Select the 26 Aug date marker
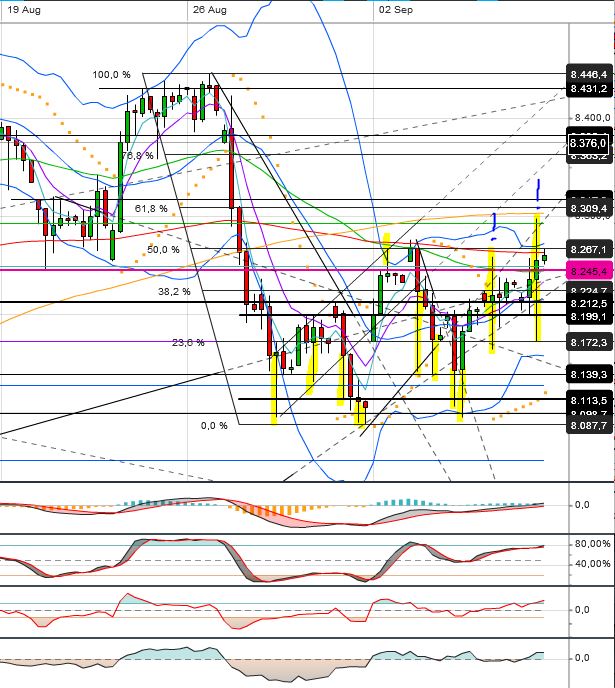Image resolution: width=615 pixels, height=688 pixels. pyautogui.click(x=210, y=10)
